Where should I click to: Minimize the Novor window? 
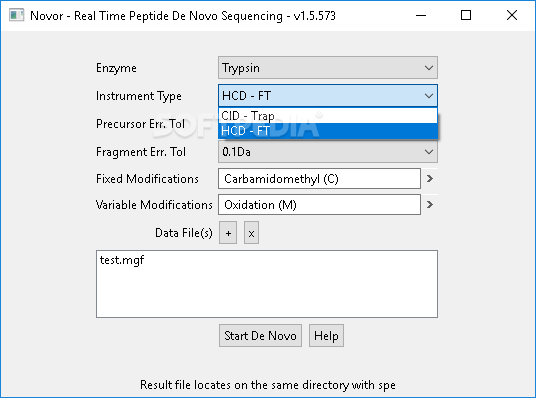pyautogui.click(x=421, y=15)
